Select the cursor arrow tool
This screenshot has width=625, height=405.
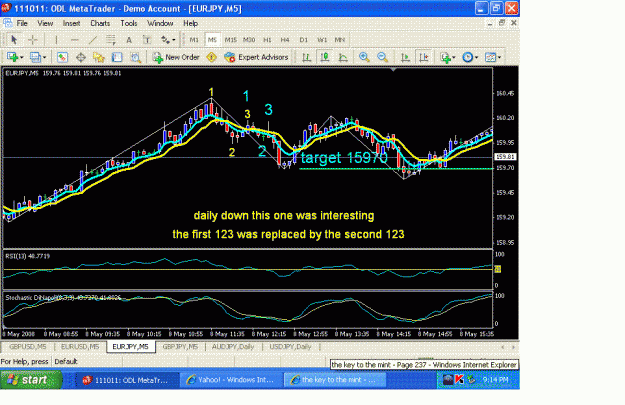coord(14,39)
